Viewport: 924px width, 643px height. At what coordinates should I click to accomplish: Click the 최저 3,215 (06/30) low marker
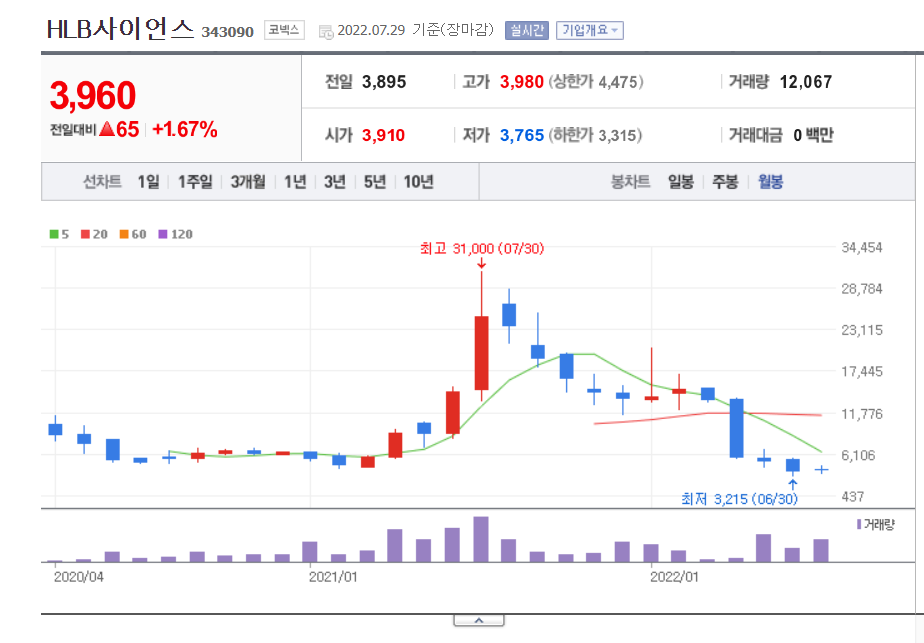740,499
